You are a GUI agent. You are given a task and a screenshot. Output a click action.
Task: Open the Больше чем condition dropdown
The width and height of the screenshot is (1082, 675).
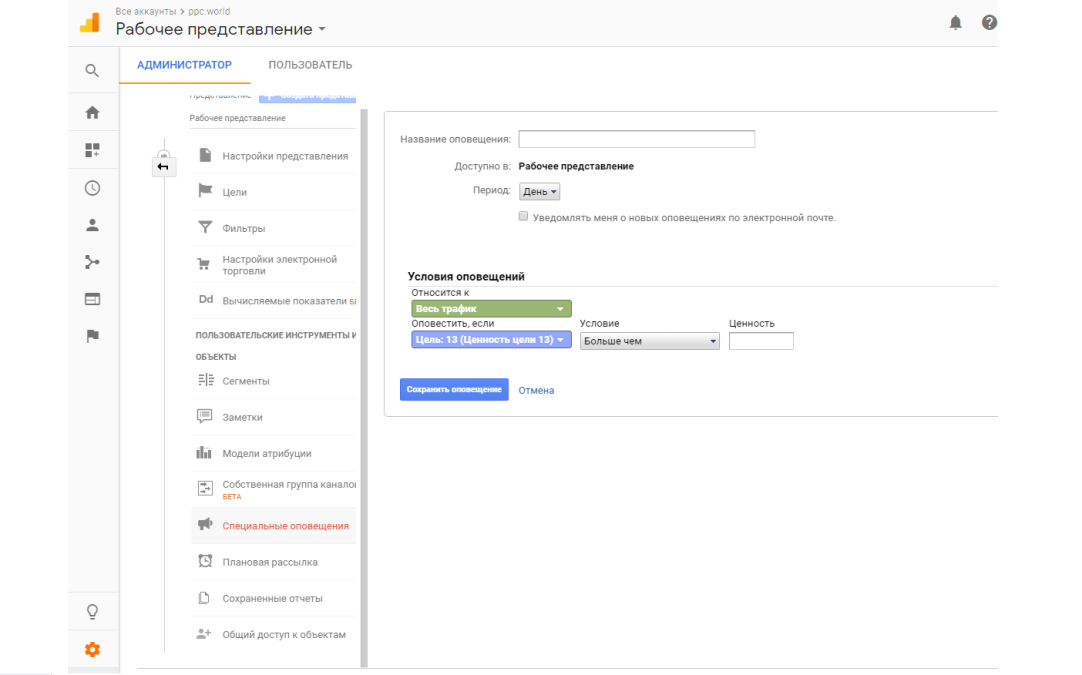click(x=649, y=341)
